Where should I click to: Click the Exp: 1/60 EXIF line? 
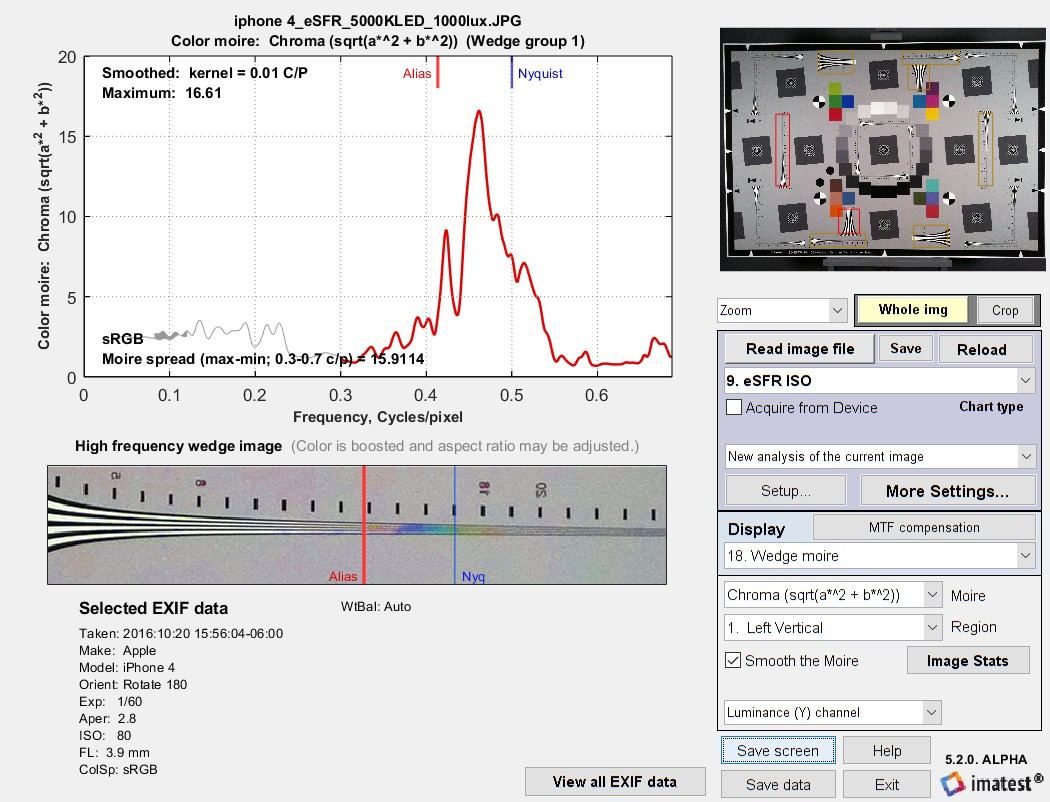click(x=110, y=702)
